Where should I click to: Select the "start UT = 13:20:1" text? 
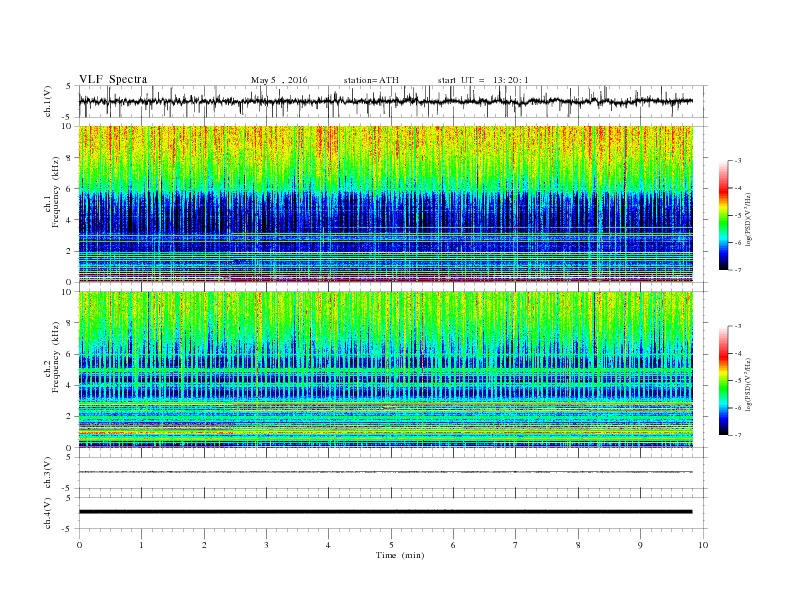483,80
